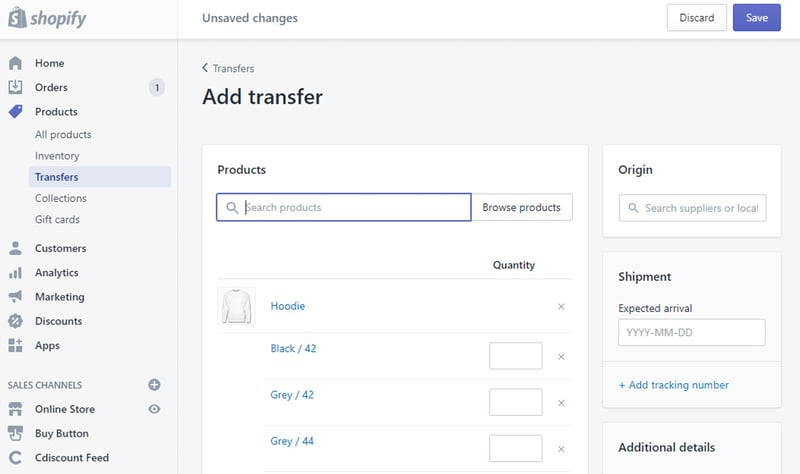Open Customers in sidebar
The height and width of the screenshot is (474, 800).
click(x=60, y=248)
